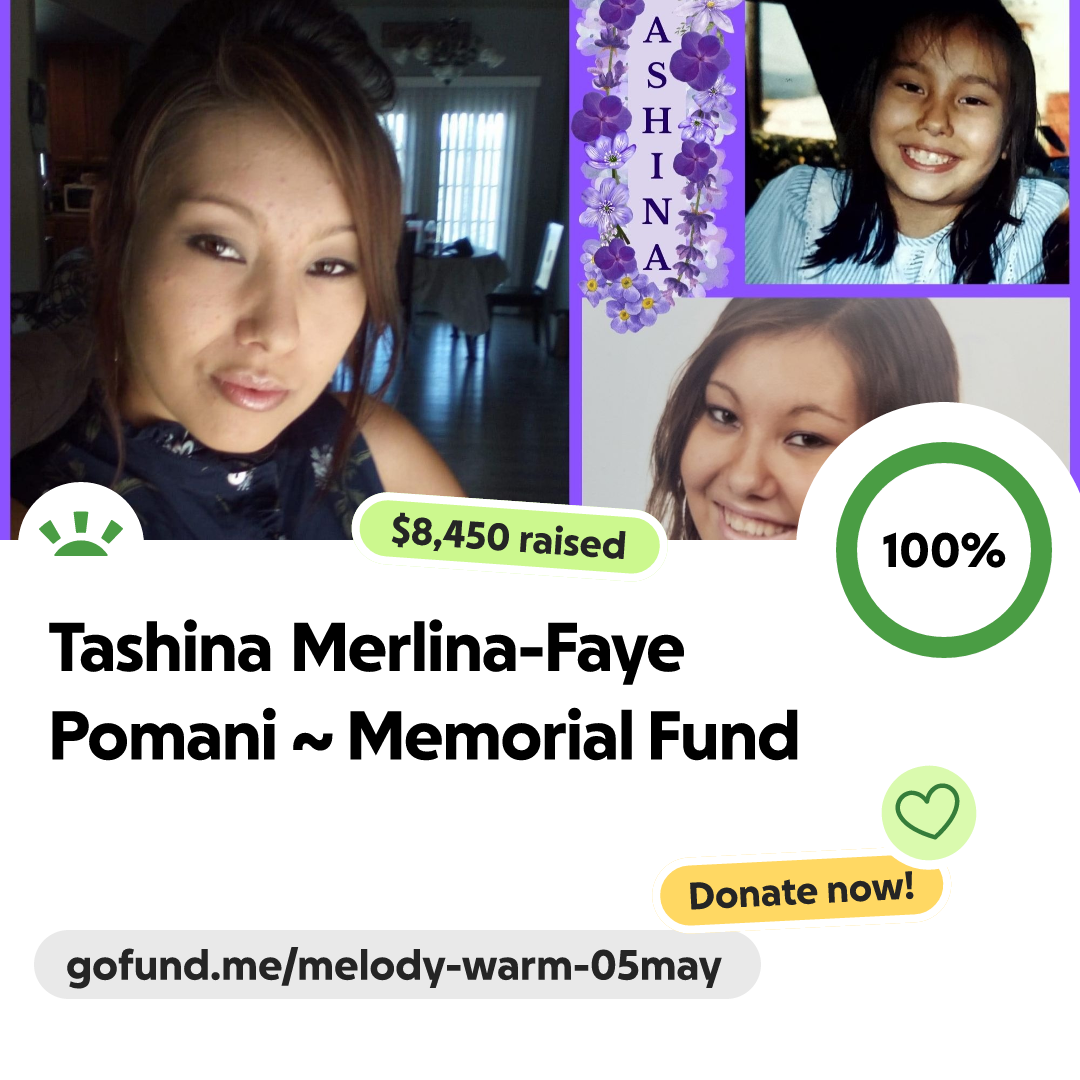Click the letter A atop the floral banner

656,30
